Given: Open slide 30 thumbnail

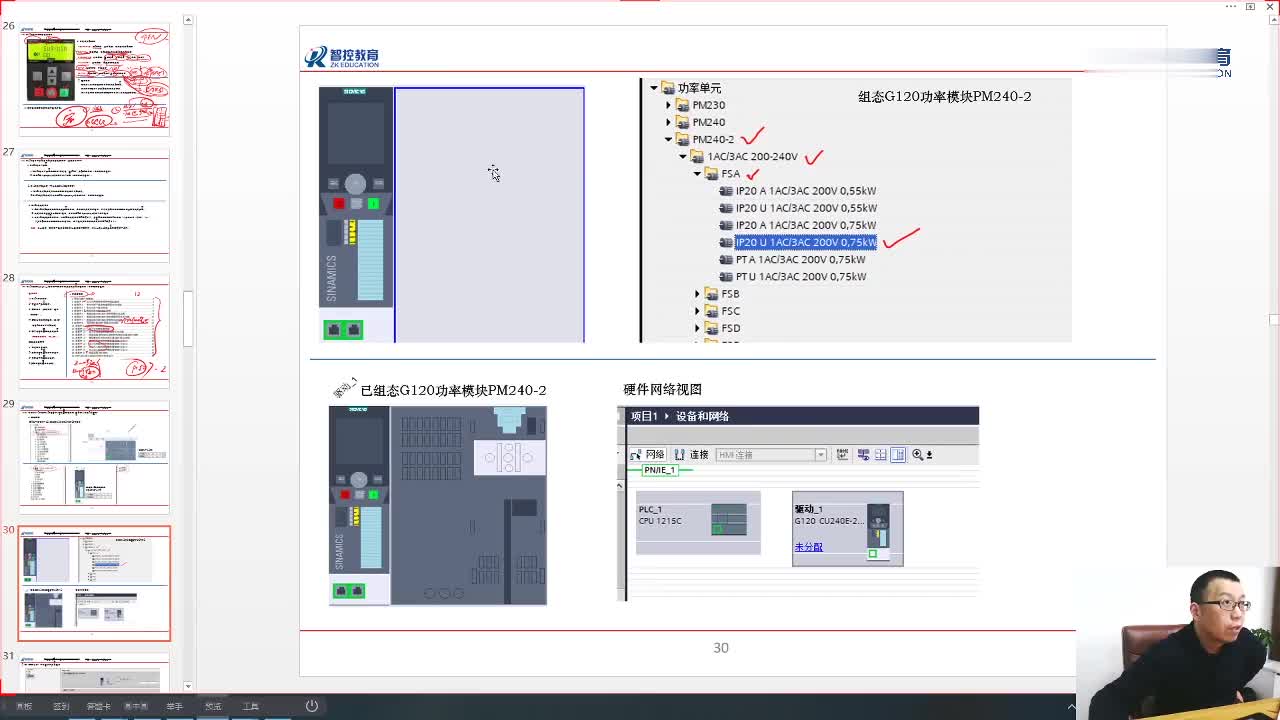Looking at the screenshot, I should pyautogui.click(x=94, y=583).
